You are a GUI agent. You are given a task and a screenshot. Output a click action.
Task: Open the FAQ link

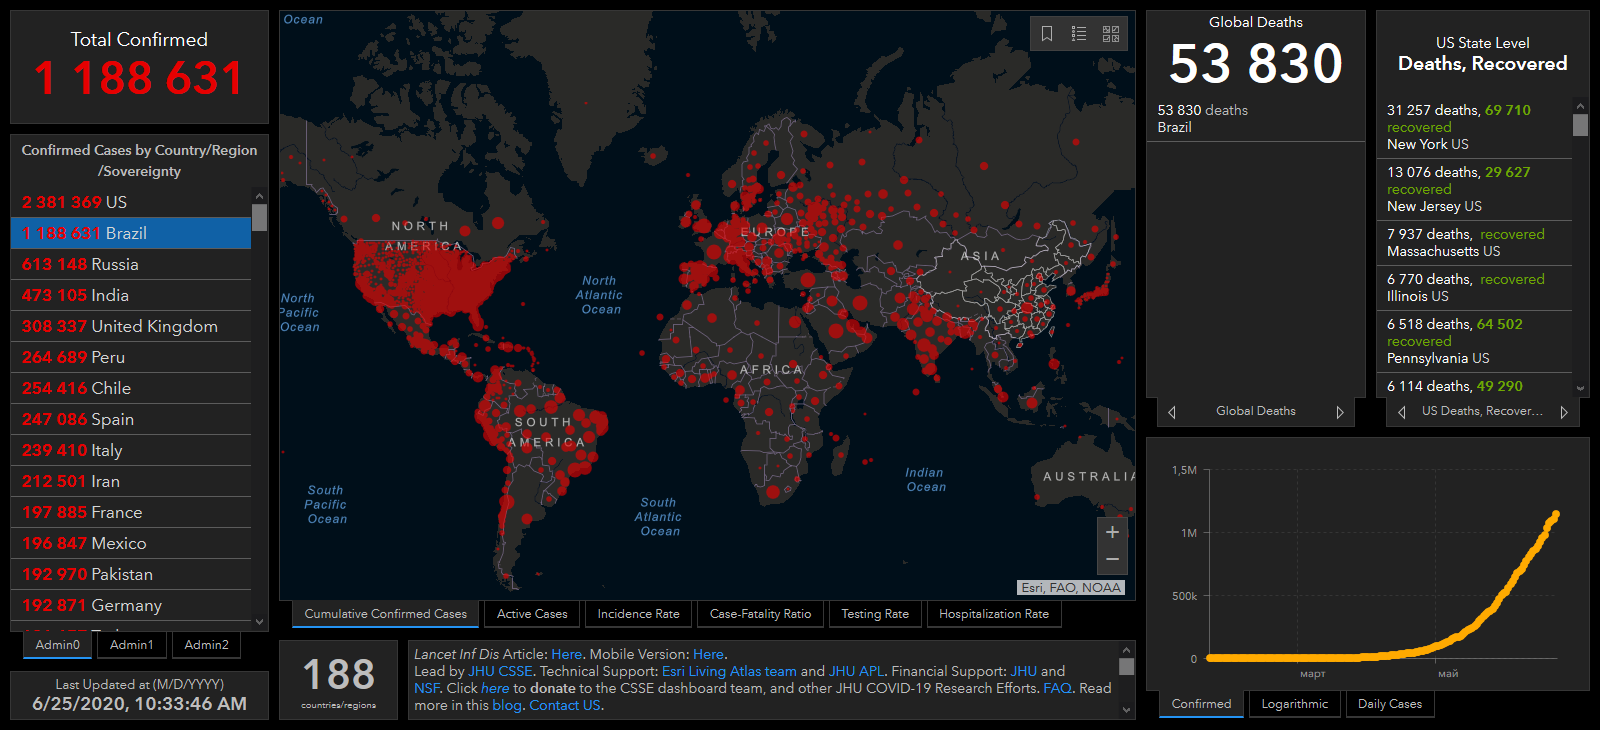1057,689
